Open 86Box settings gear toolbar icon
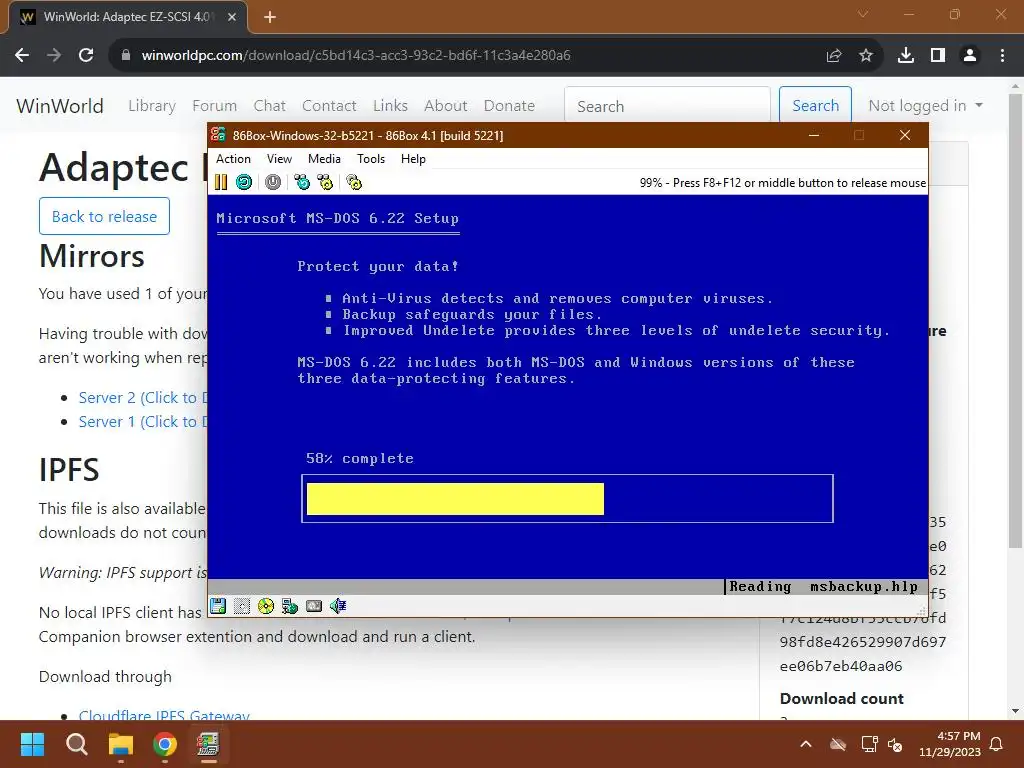Image resolution: width=1024 pixels, height=768 pixels. (354, 182)
